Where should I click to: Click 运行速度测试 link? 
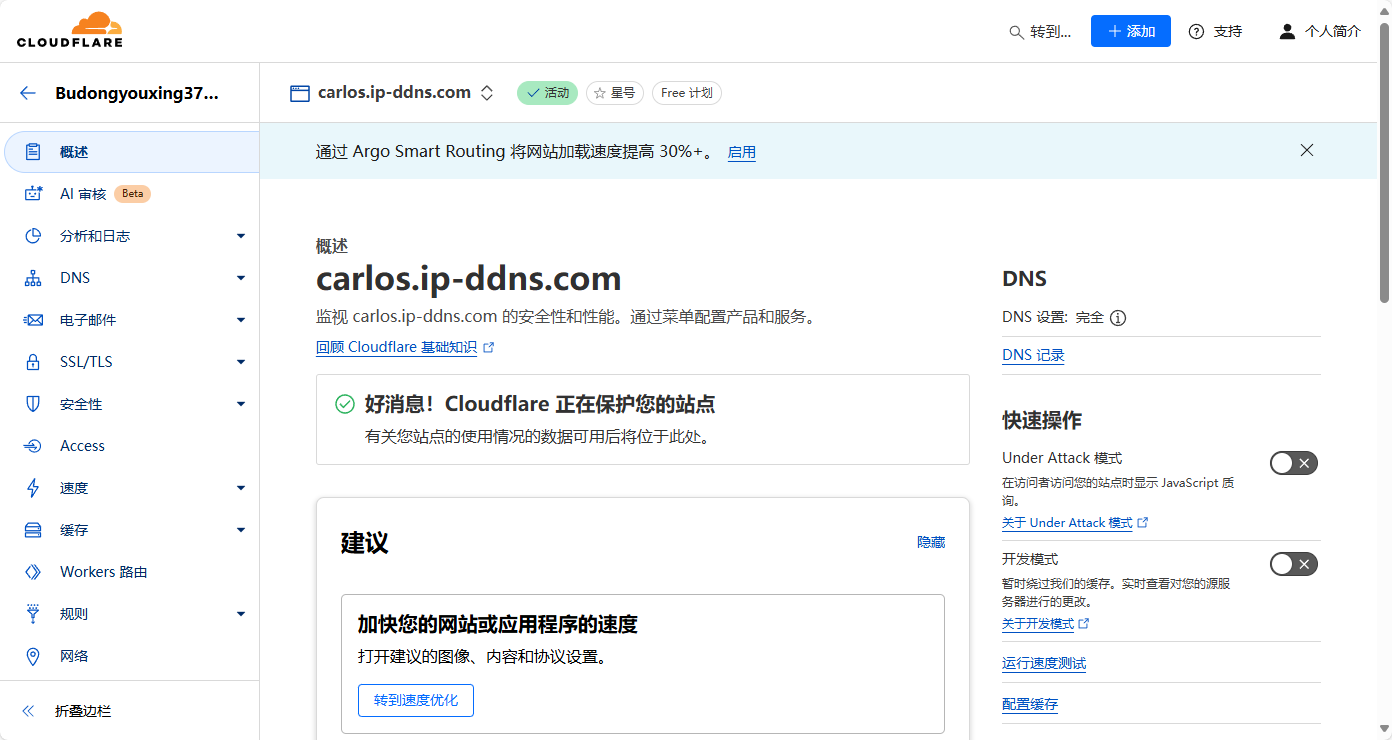1044,663
